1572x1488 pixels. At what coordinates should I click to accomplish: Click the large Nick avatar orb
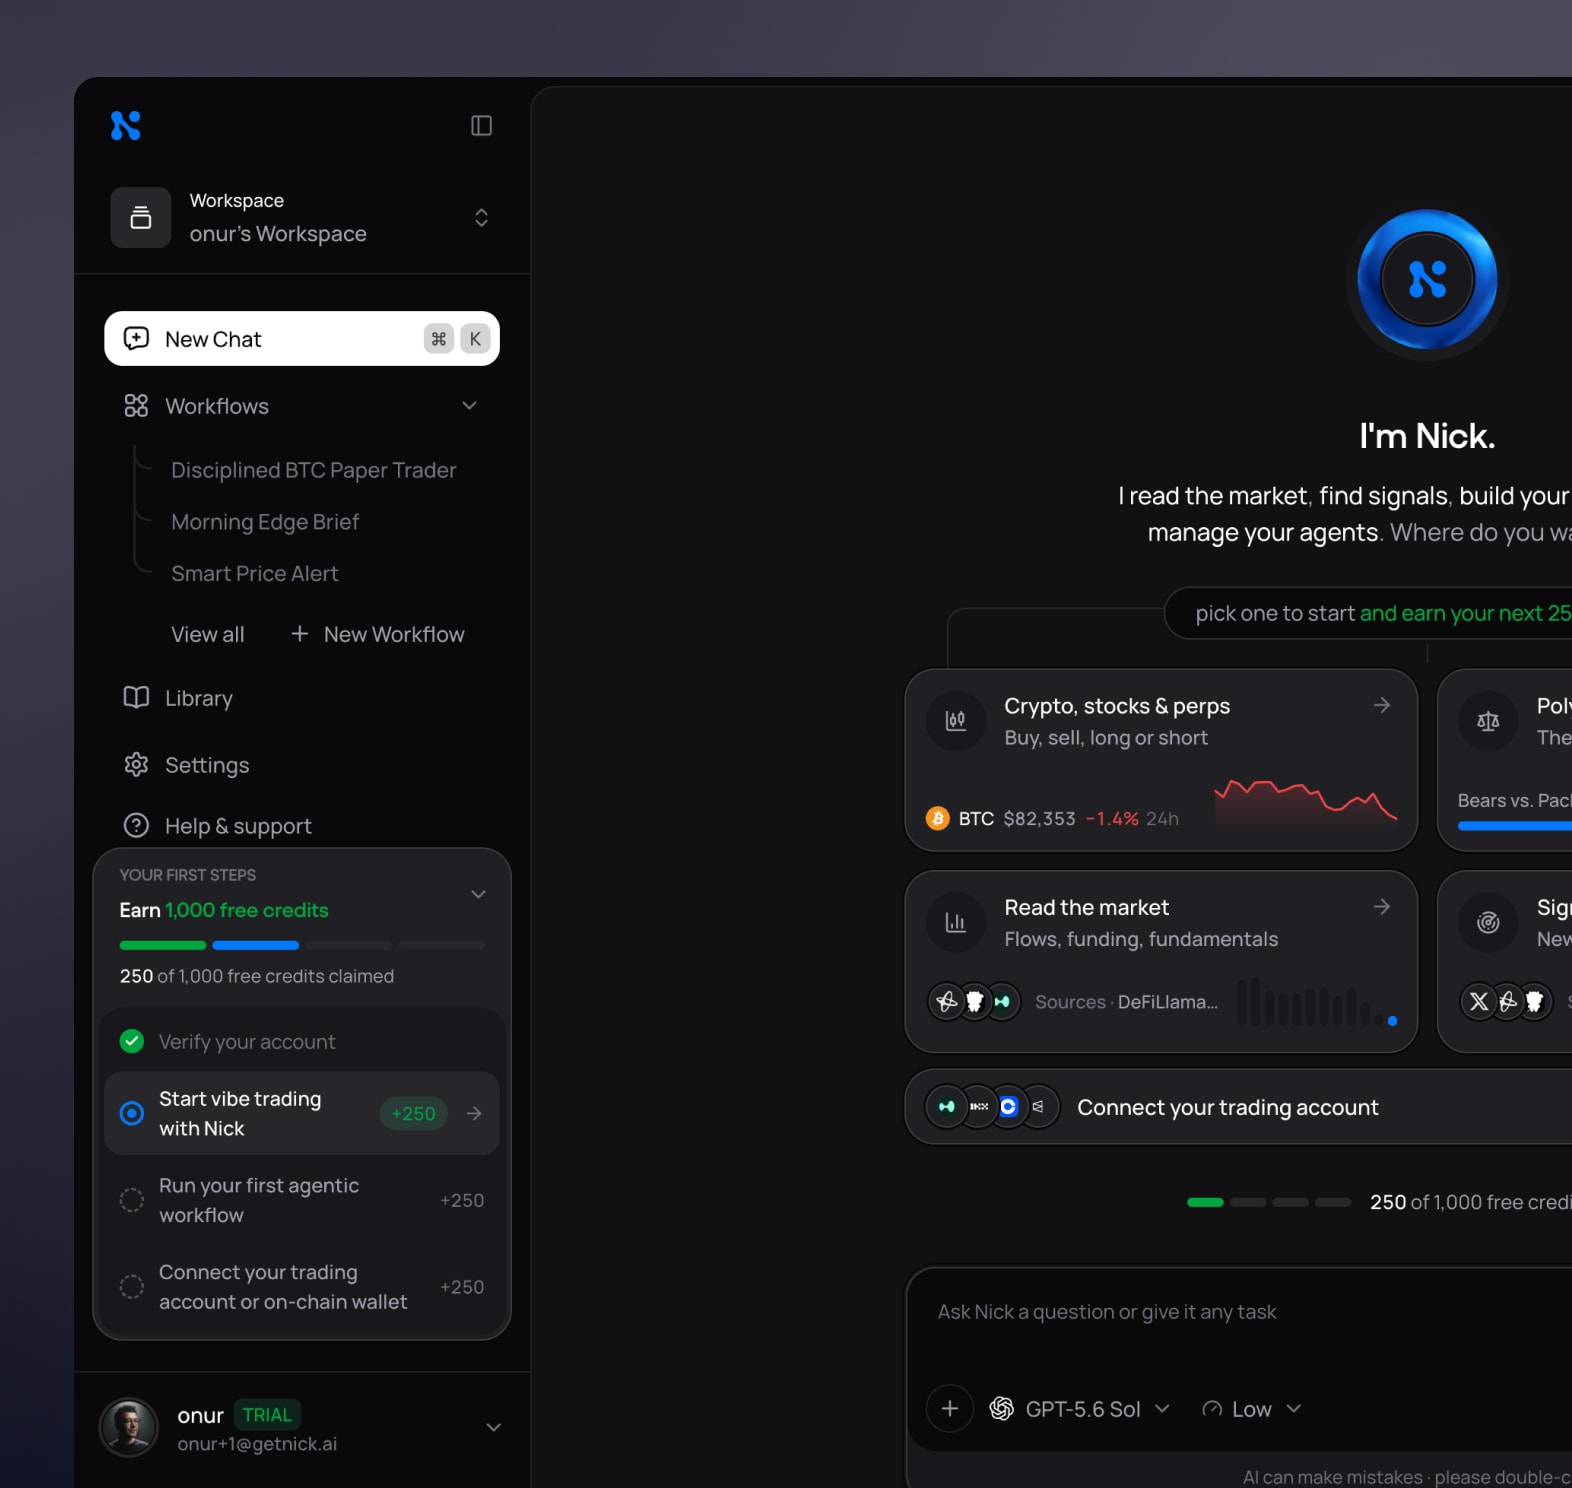pos(1427,279)
